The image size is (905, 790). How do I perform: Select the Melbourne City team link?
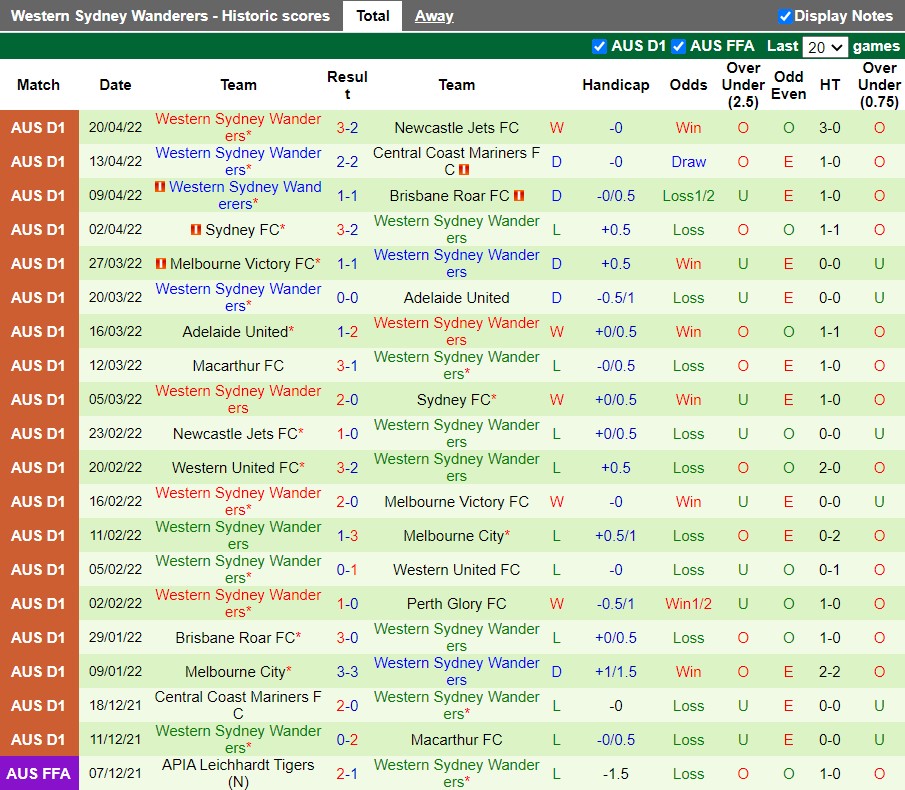coord(457,535)
